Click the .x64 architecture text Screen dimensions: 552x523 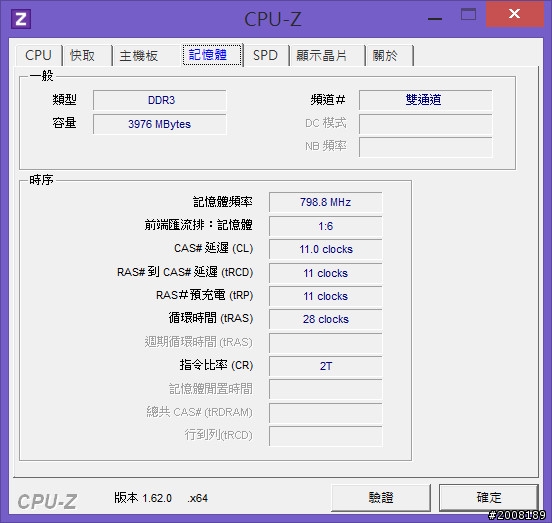coord(198,498)
